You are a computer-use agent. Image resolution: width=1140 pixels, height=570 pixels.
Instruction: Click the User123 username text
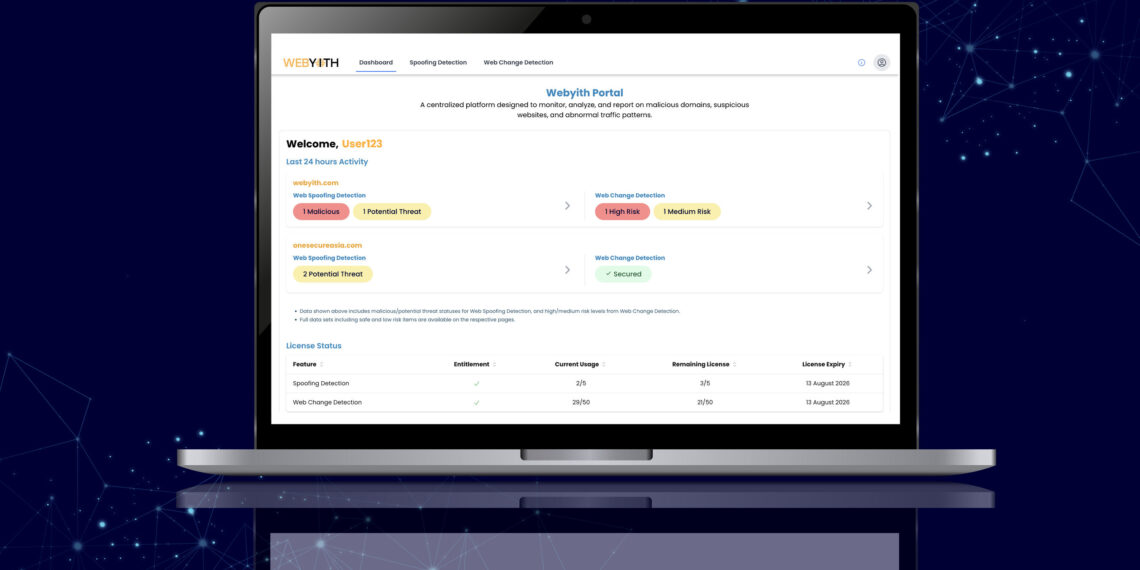362,144
